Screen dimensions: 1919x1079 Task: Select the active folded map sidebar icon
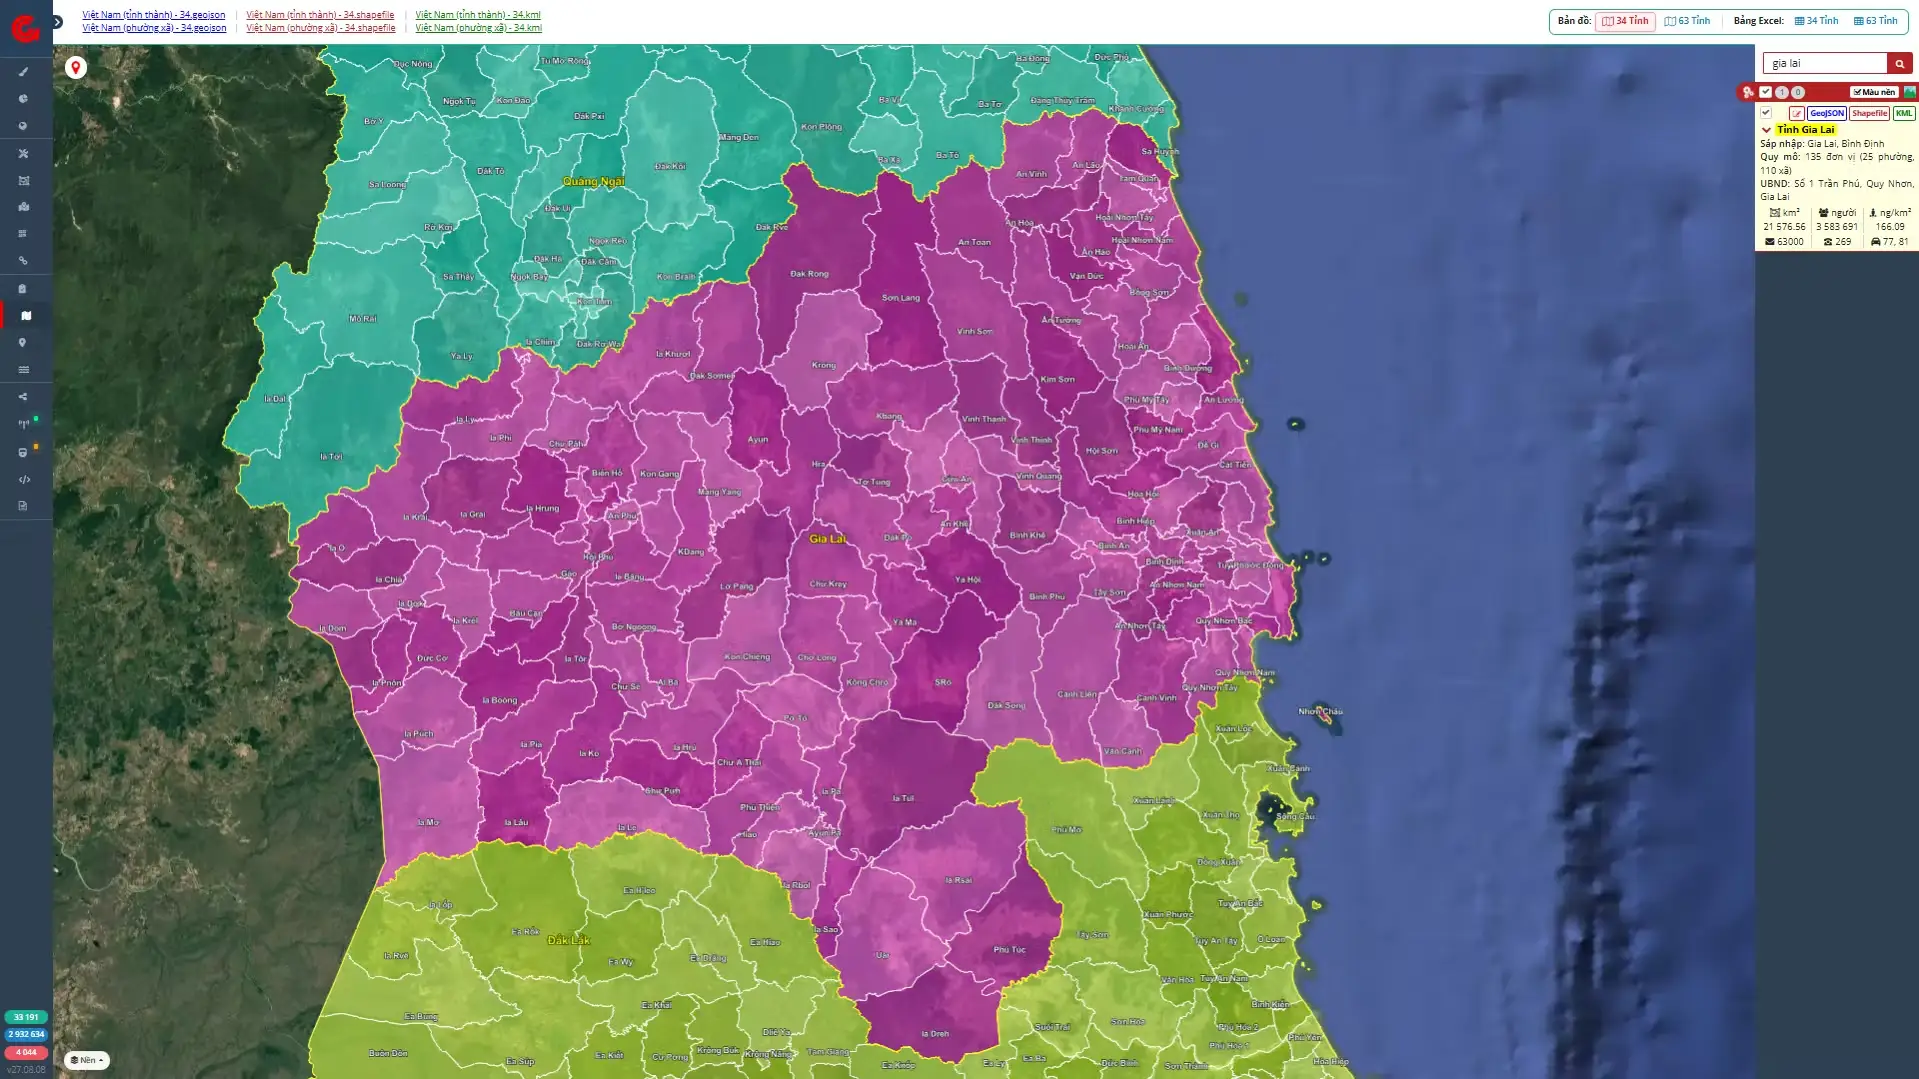coord(26,315)
